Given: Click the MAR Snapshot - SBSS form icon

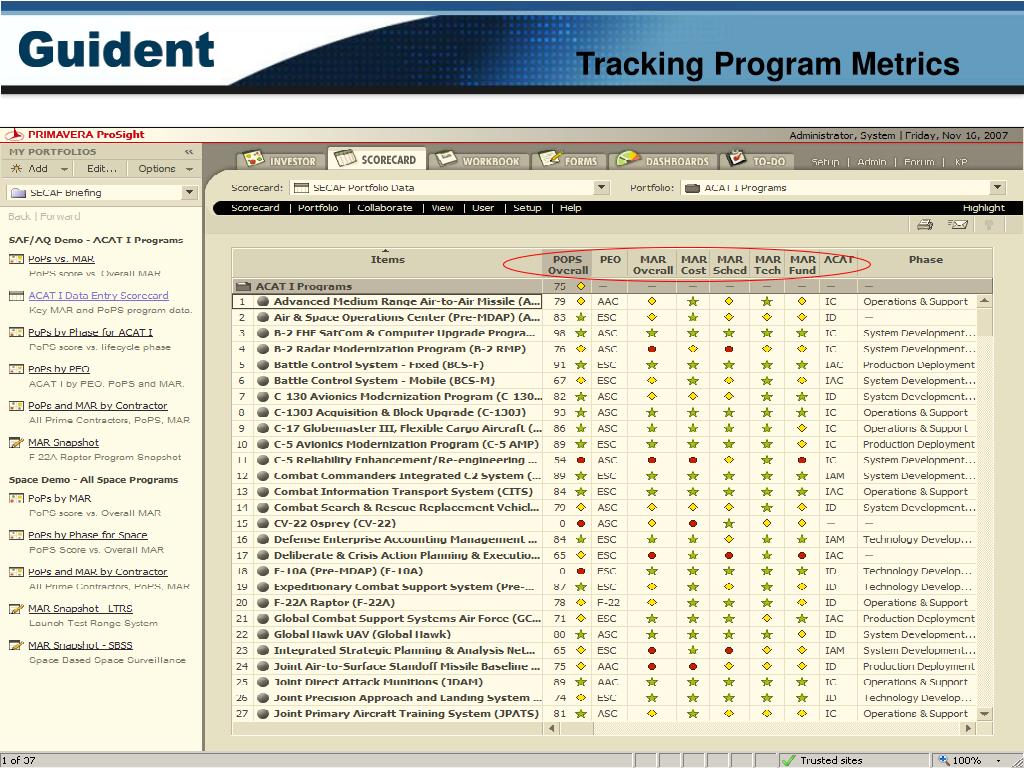Looking at the screenshot, I should [x=16, y=645].
